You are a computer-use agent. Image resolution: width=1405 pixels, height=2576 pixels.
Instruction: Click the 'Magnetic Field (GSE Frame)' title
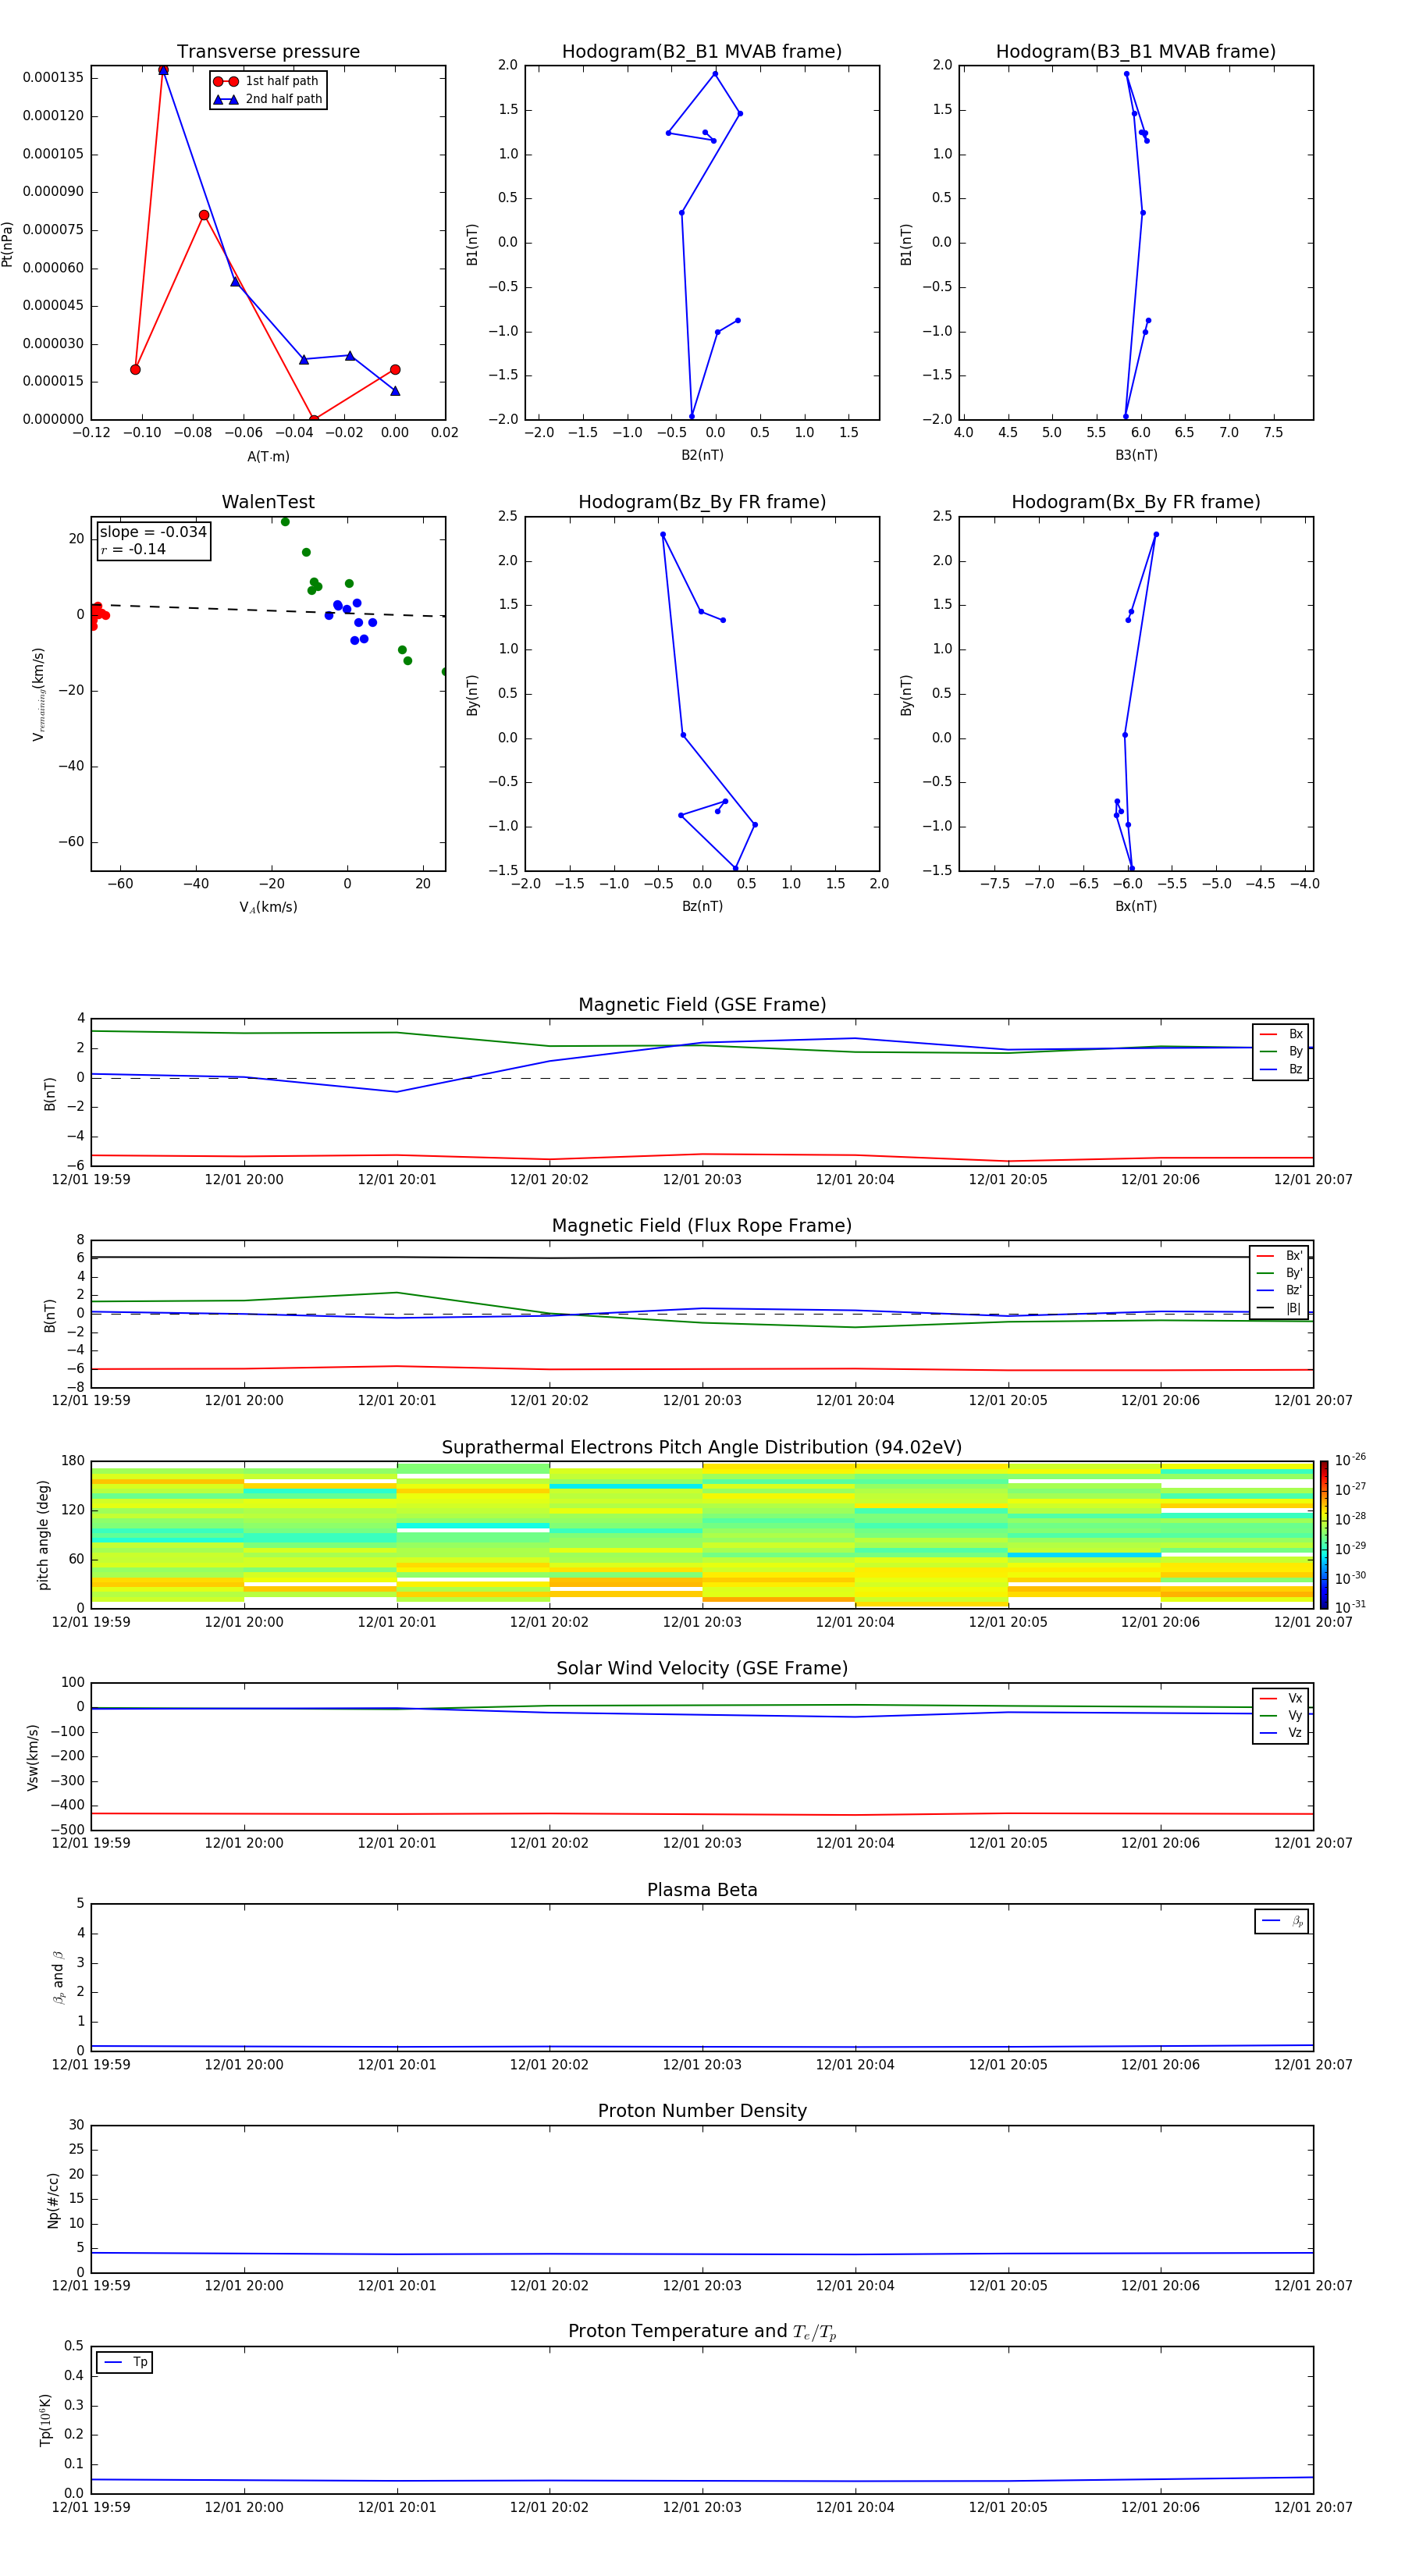pos(702,1005)
